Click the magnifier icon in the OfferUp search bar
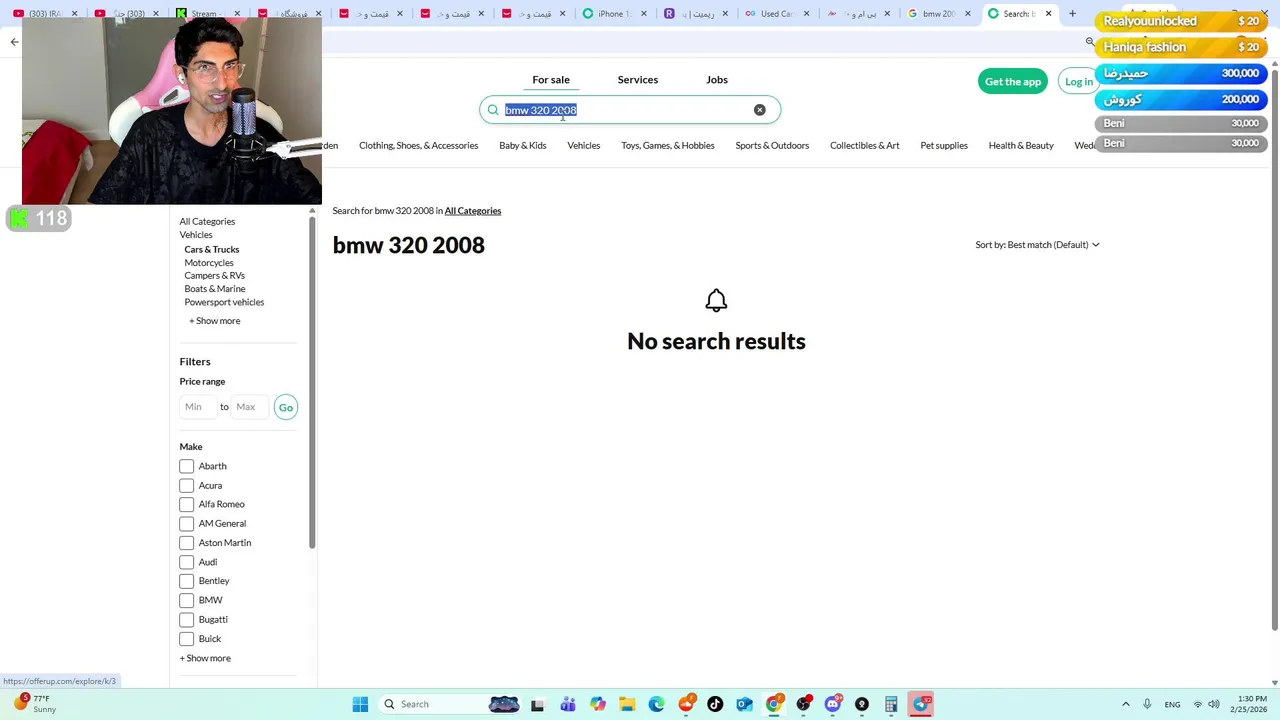 point(493,110)
